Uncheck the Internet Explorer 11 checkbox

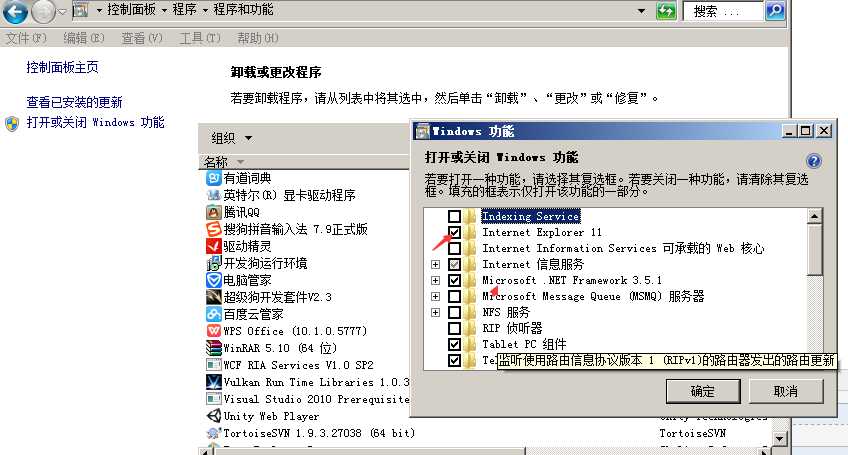click(x=454, y=232)
